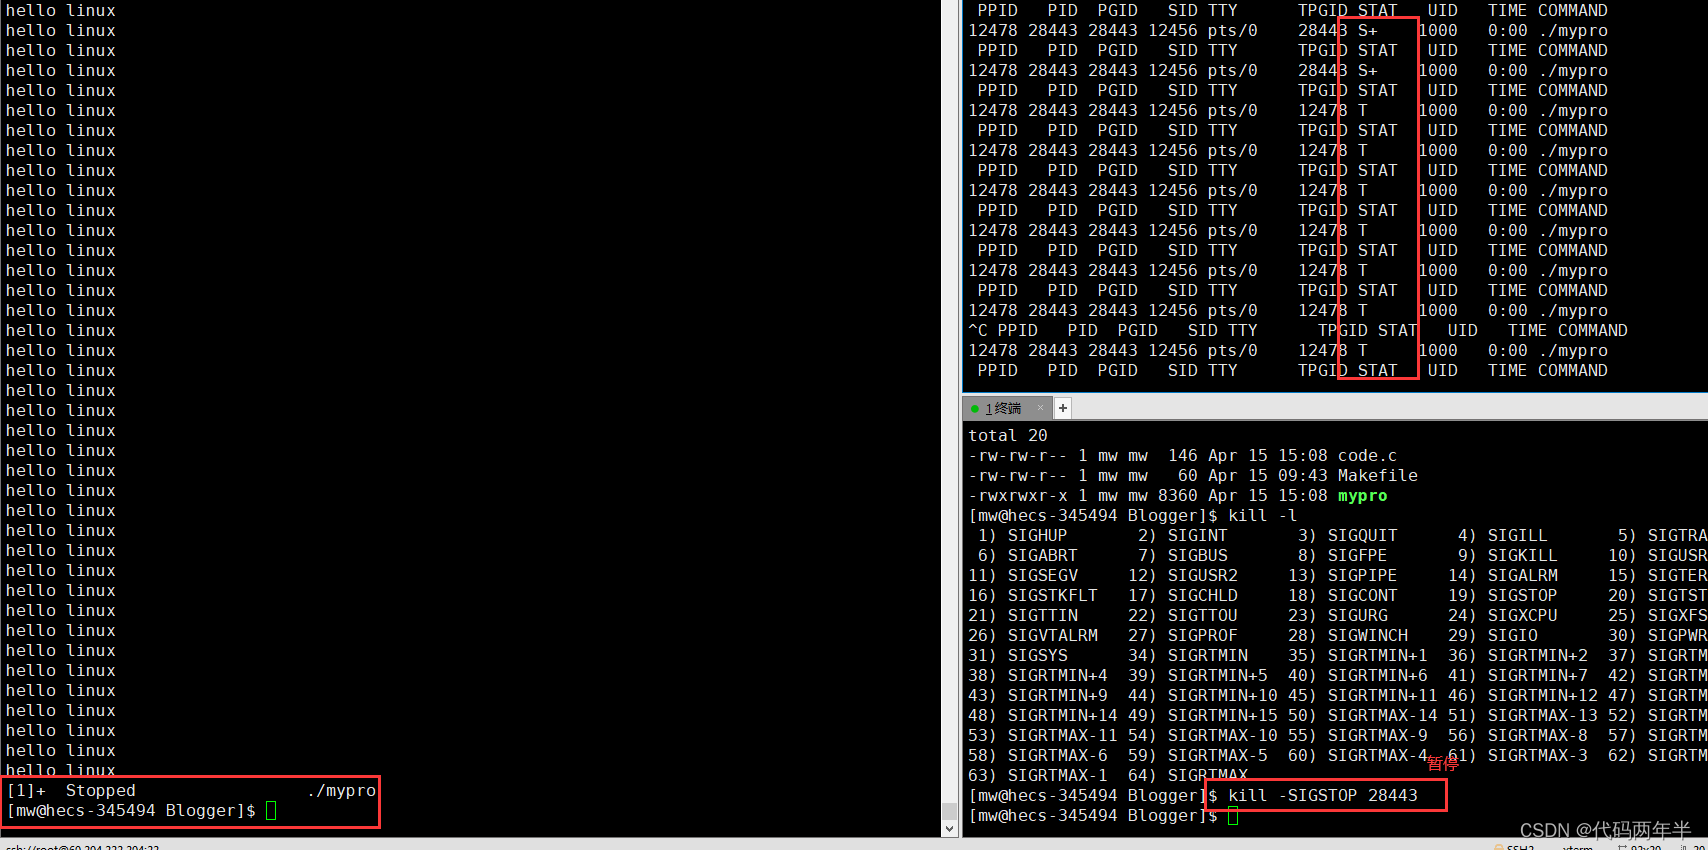Screen dimensions: 1708x850
Task: Click signal "2) SIGINT" in the list
Action: point(1182,536)
